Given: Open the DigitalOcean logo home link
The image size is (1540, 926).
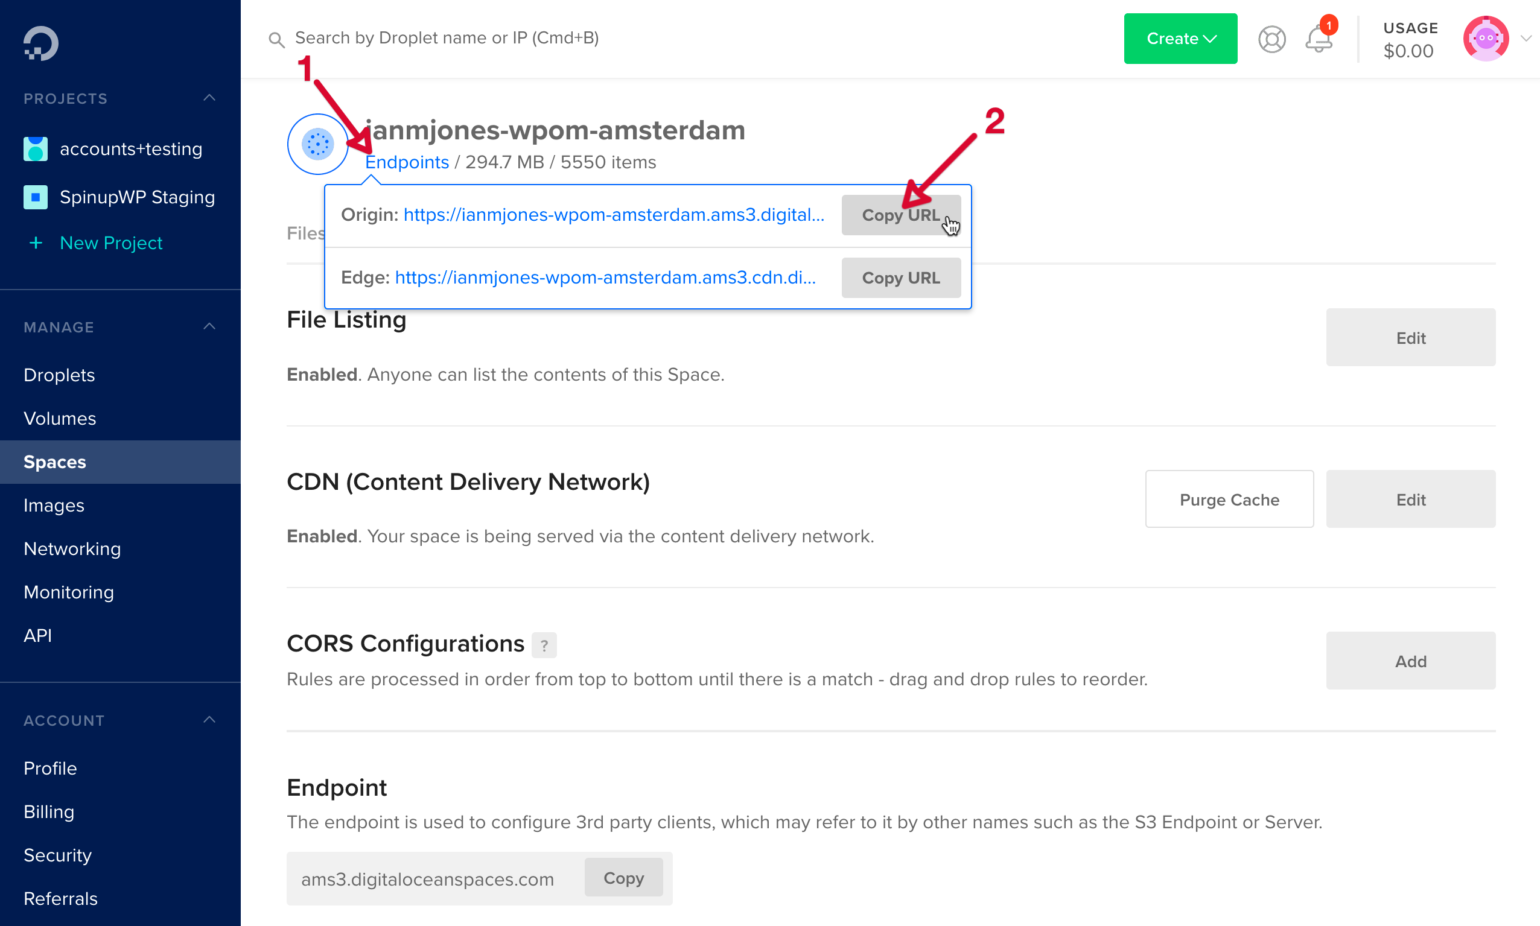Looking at the screenshot, I should (x=41, y=43).
